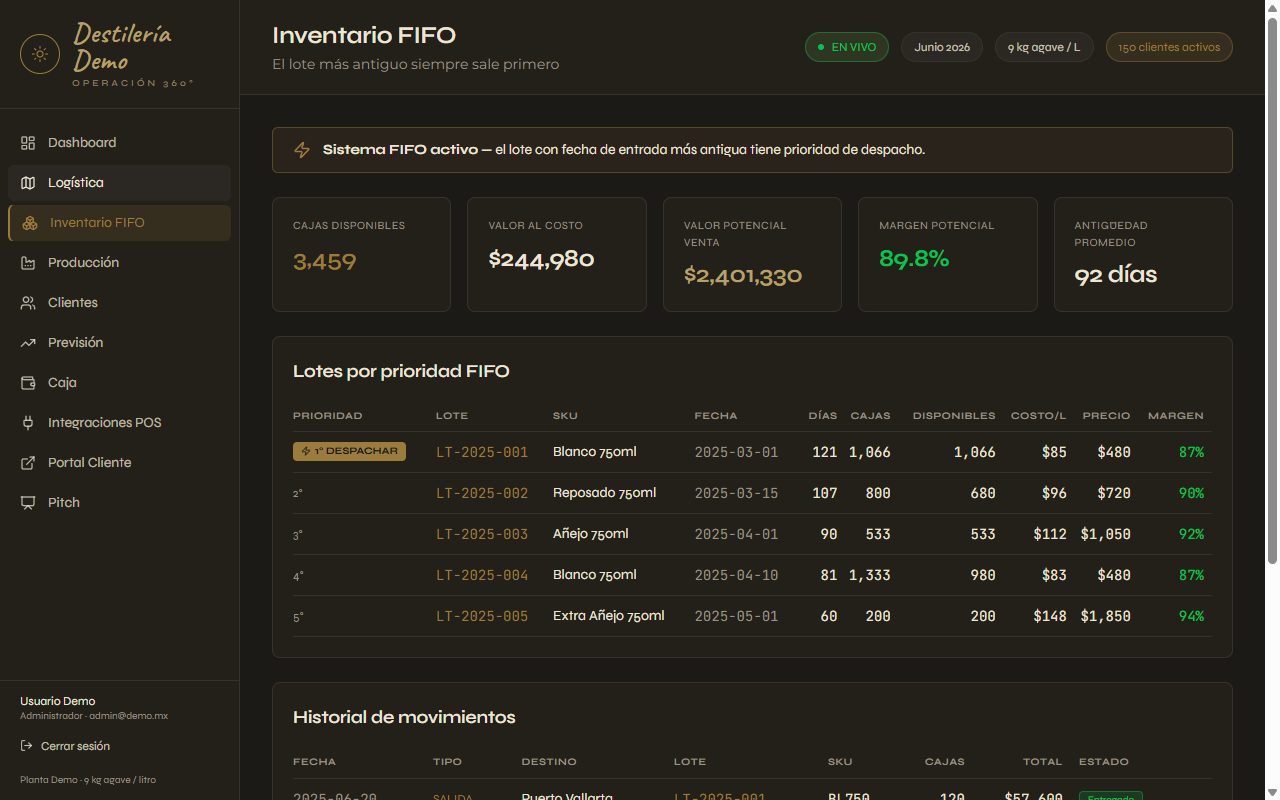Open the Previsión menu item
The image size is (1280, 800).
click(x=119, y=343)
